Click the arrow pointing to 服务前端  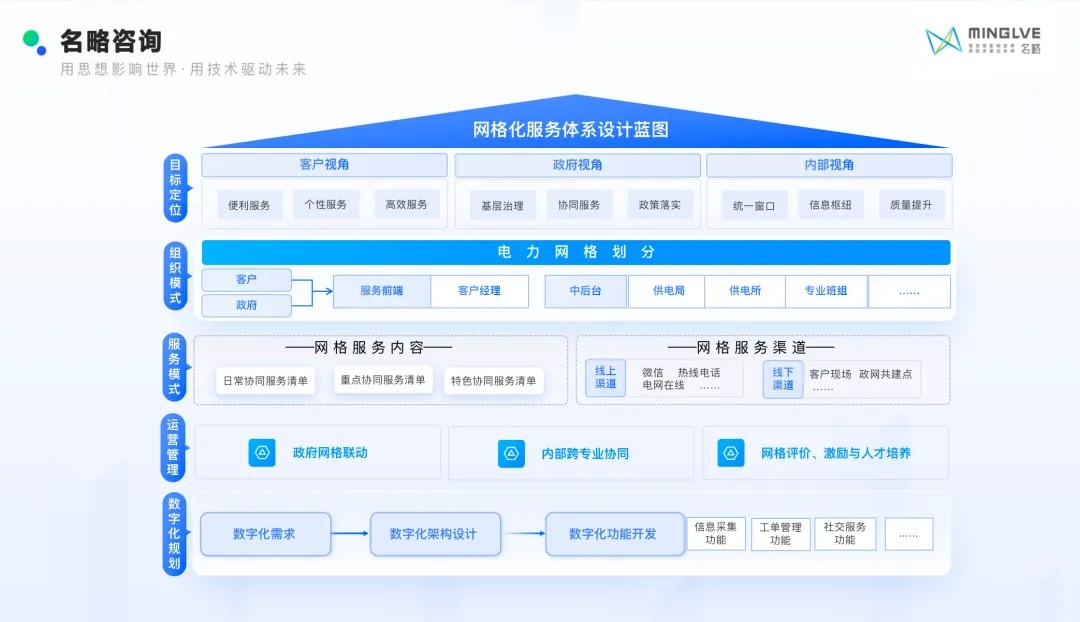pyautogui.click(x=321, y=292)
